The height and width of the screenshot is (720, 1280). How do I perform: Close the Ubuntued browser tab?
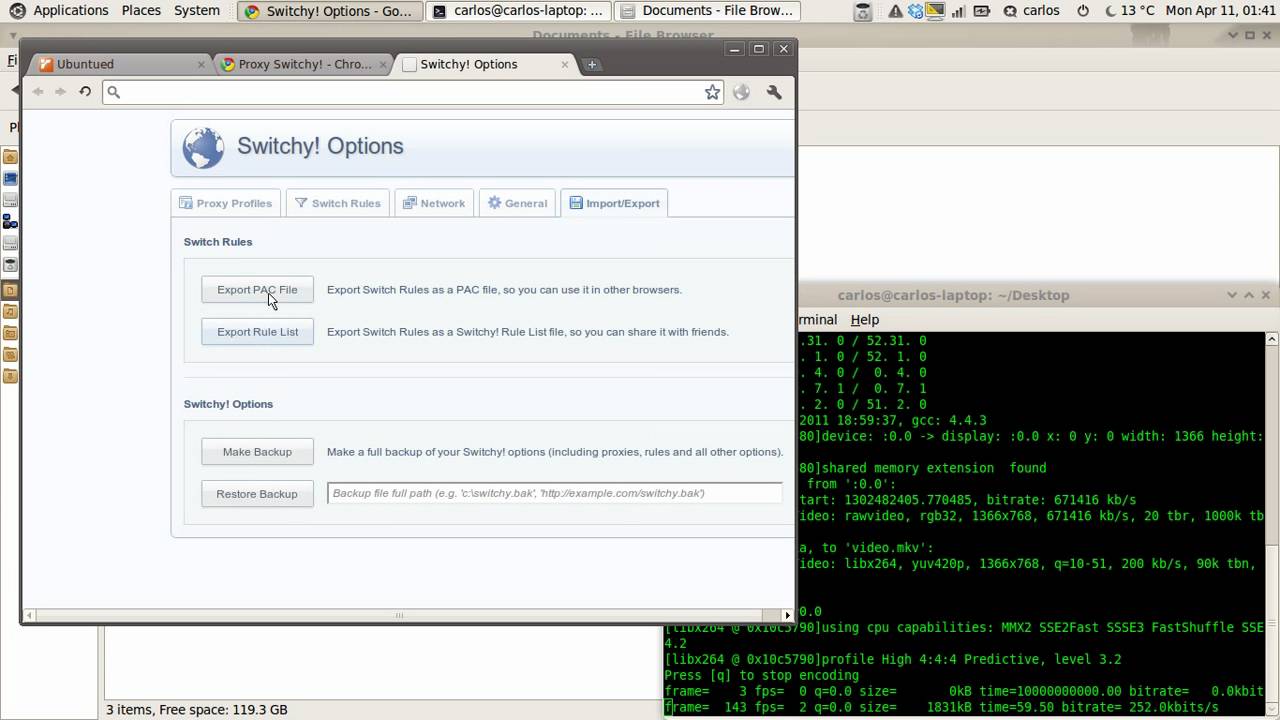click(201, 64)
